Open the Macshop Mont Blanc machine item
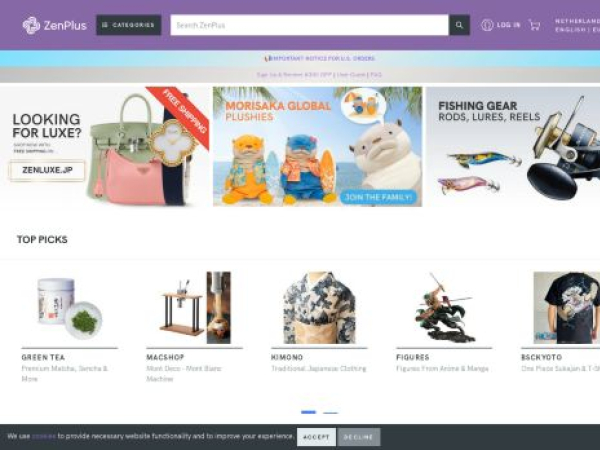The height and width of the screenshot is (450, 600). [x=194, y=308]
